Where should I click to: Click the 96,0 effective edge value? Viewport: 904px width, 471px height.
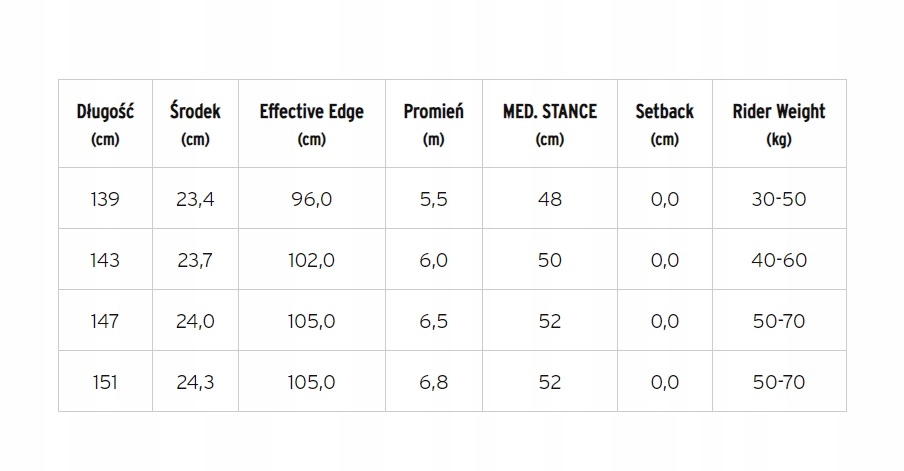[x=311, y=199]
